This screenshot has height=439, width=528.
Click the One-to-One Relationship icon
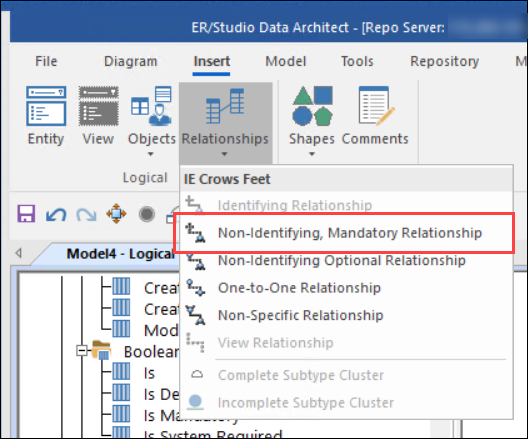pyautogui.click(x=195, y=288)
